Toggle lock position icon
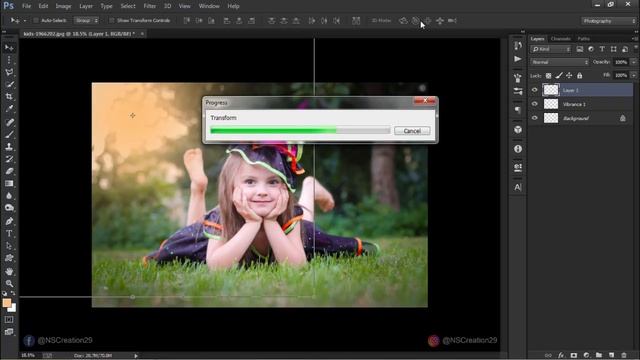Viewport: 640px width, 360px height. (569, 76)
